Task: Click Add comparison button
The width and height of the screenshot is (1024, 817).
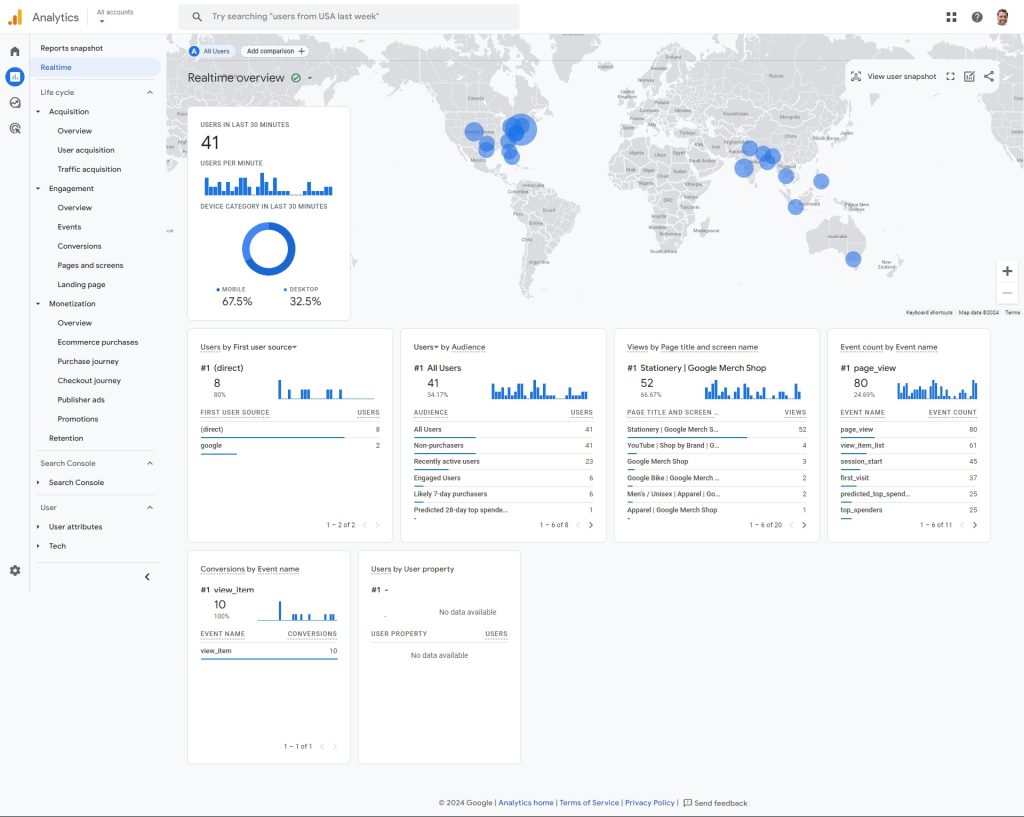Action: tap(275, 51)
